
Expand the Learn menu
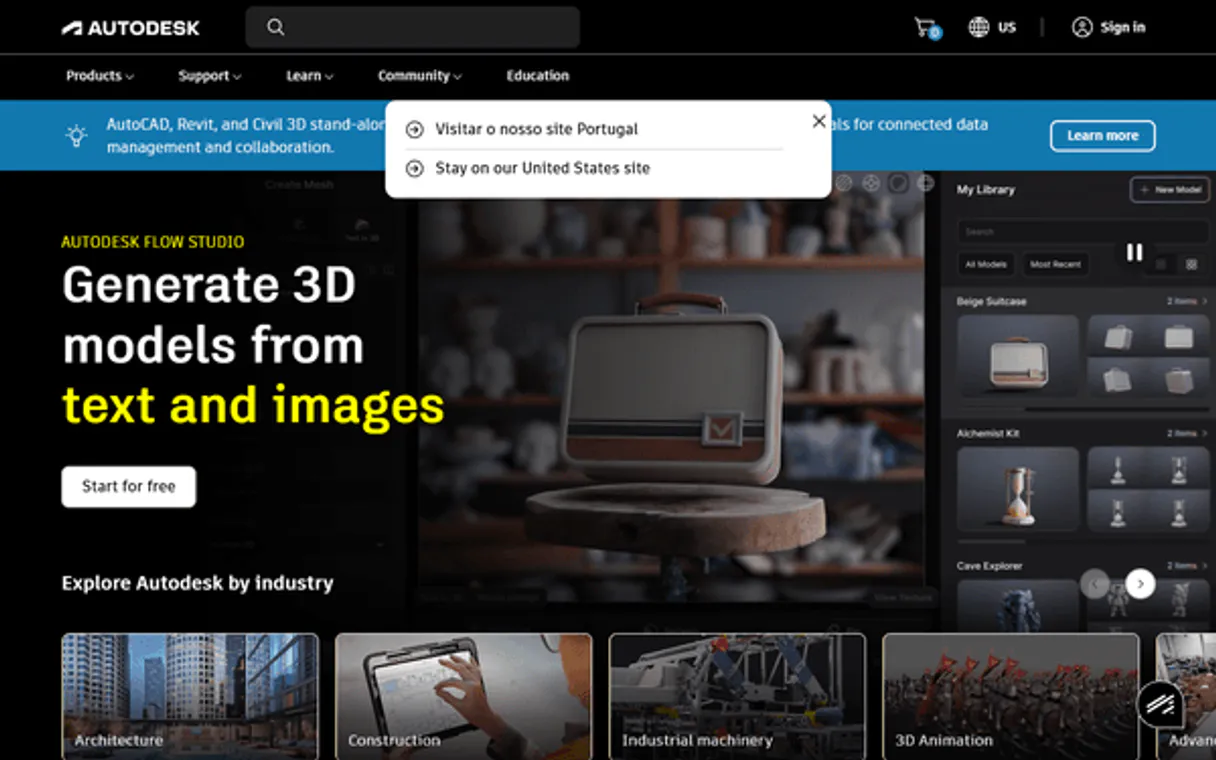310,76
